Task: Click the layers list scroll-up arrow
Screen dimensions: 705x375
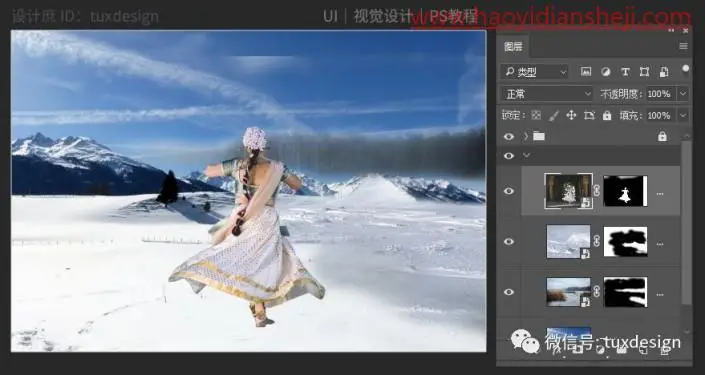Action: tap(686, 135)
